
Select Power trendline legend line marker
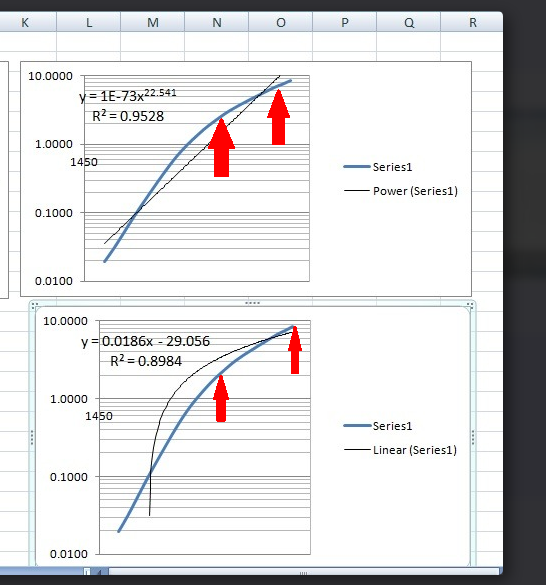pos(357,191)
